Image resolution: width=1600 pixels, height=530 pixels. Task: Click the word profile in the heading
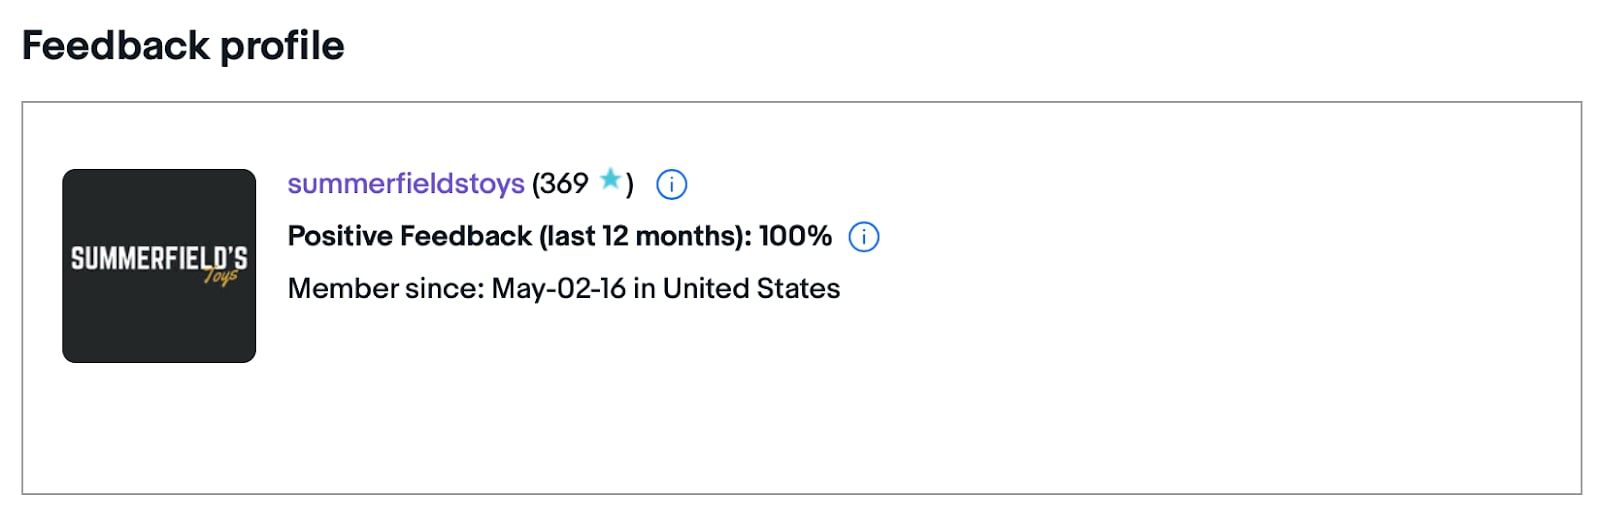tap(282, 47)
